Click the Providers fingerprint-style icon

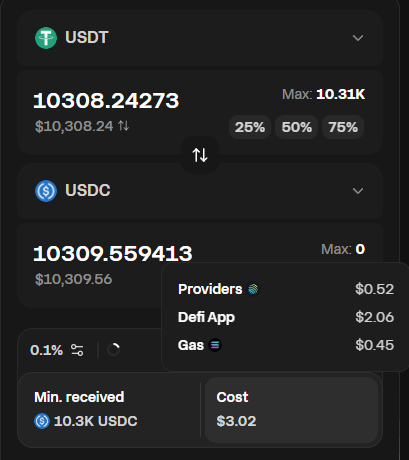[253, 289]
